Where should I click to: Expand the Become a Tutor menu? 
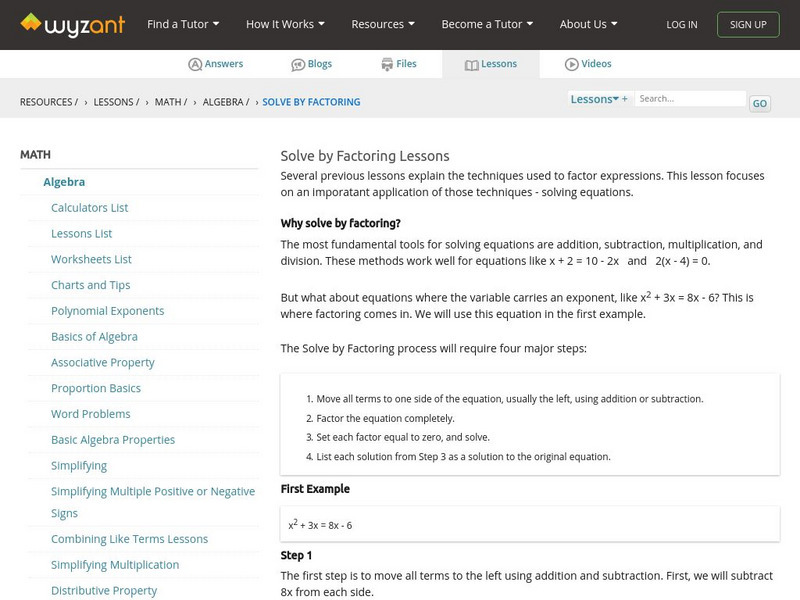tap(487, 24)
